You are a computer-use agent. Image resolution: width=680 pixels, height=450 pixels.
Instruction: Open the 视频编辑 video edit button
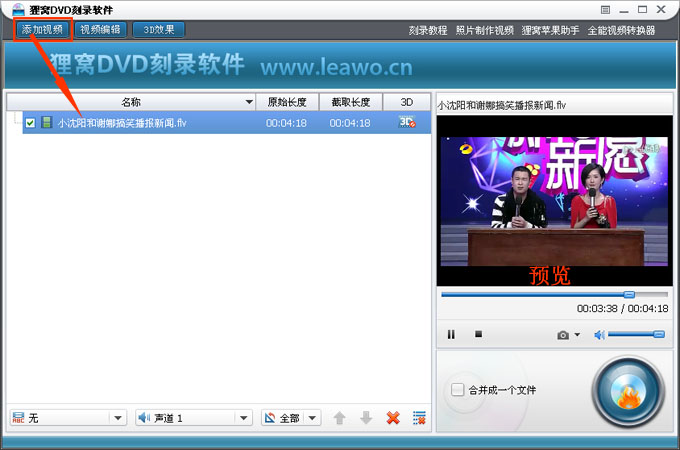coord(100,29)
